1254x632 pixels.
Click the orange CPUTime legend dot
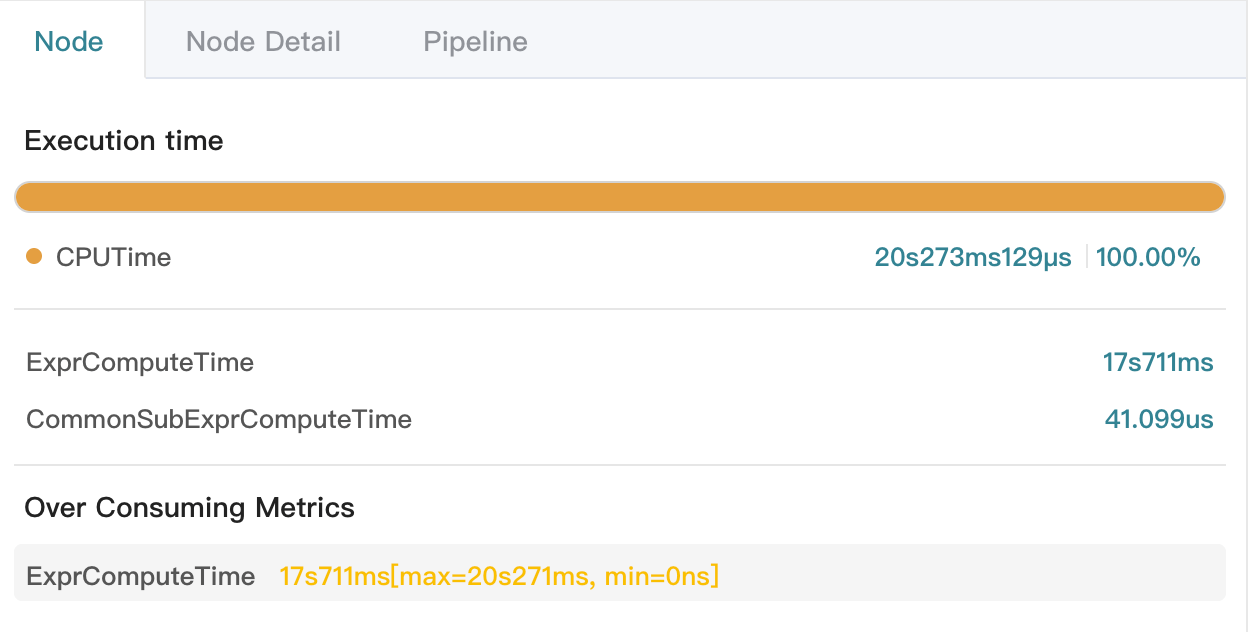pos(34,257)
